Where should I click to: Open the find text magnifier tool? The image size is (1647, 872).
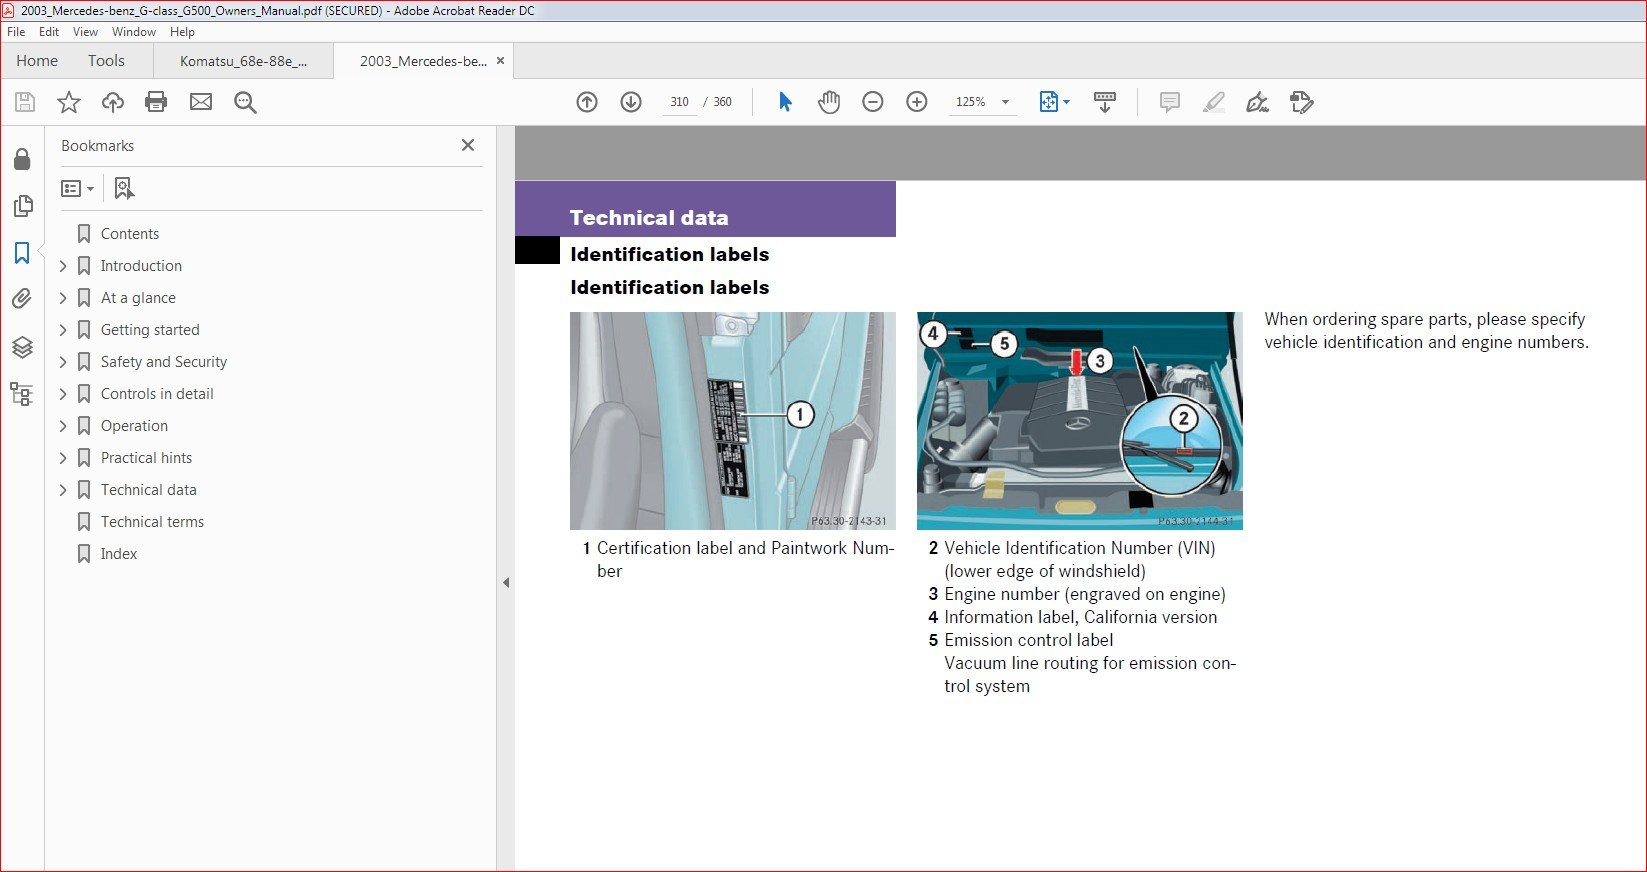coord(245,102)
